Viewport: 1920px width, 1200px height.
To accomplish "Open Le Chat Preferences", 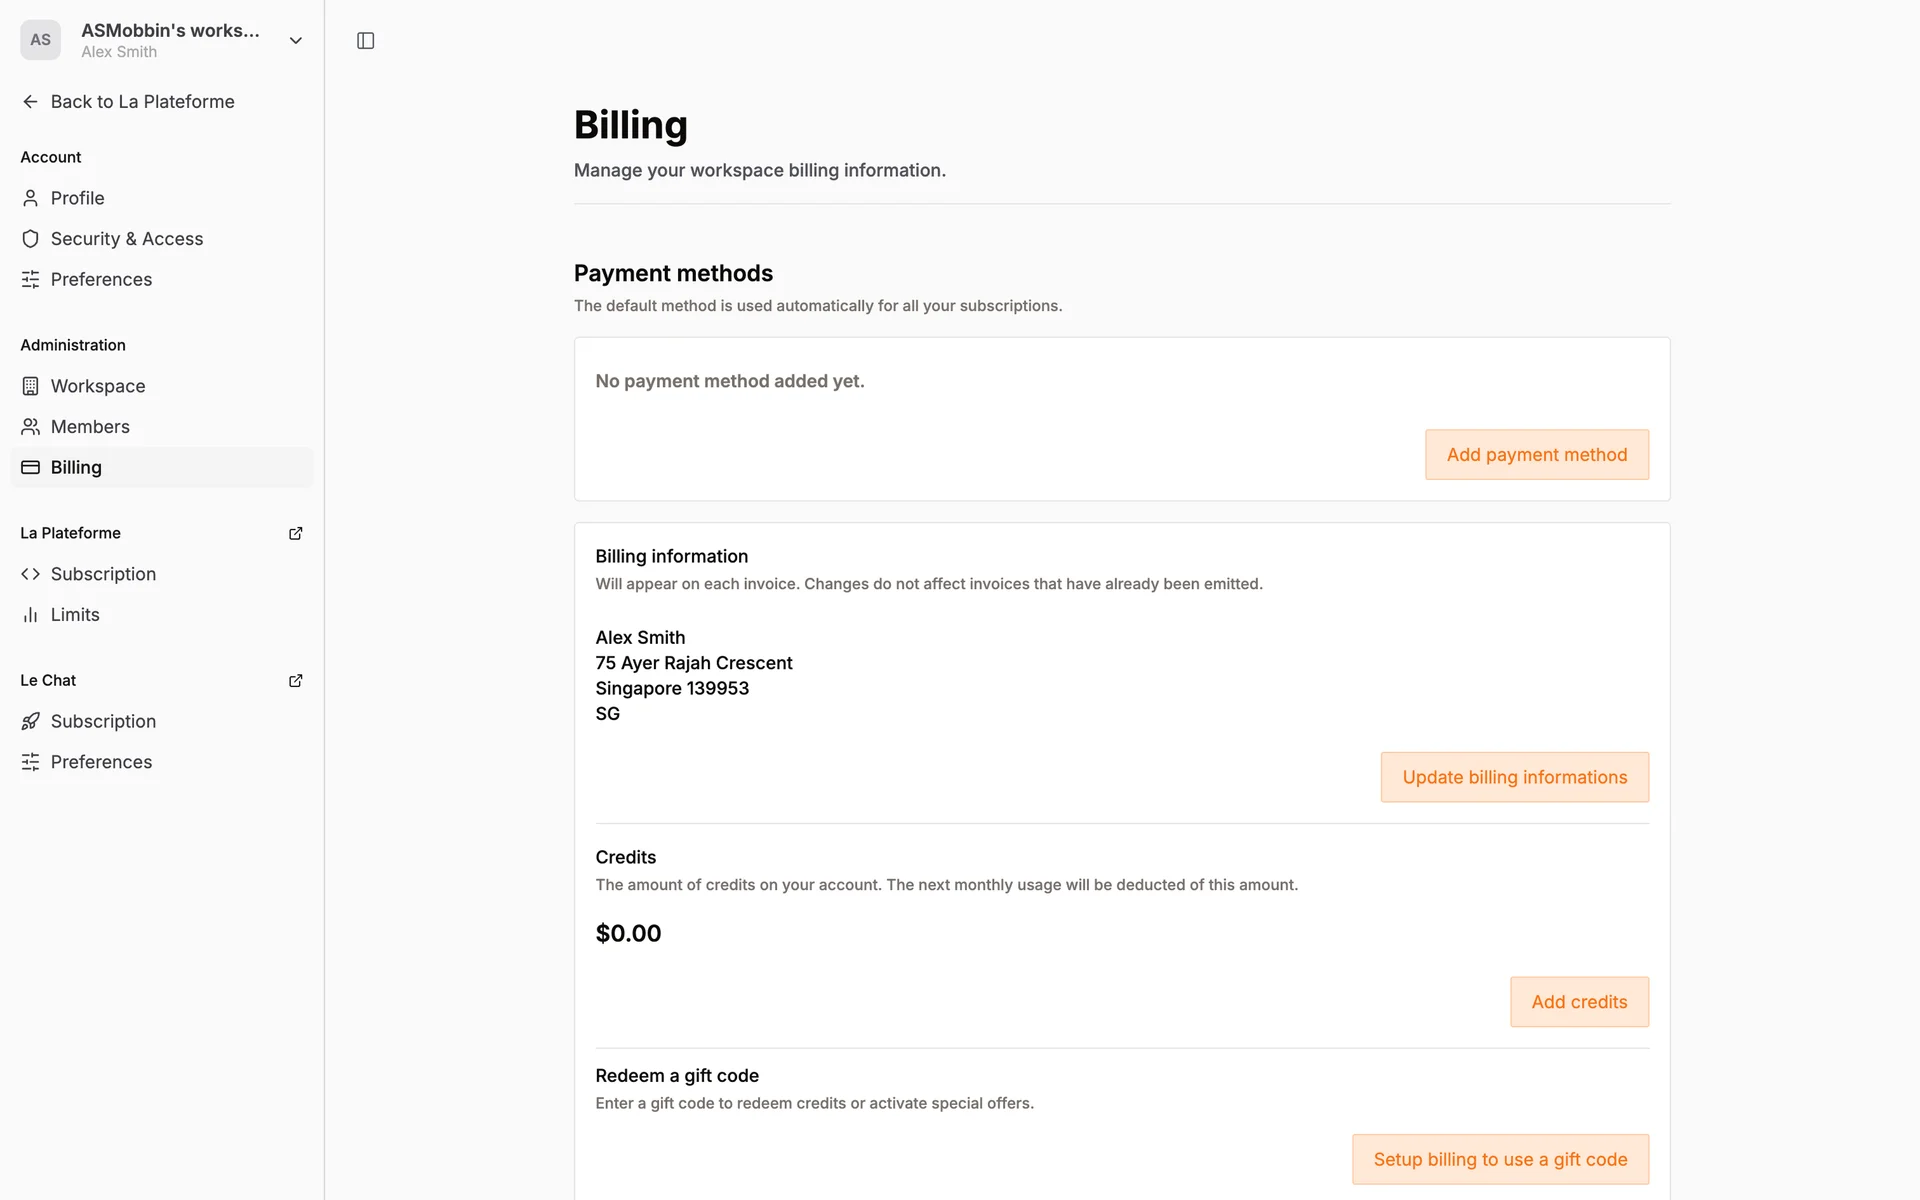I will tap(101, 762).
